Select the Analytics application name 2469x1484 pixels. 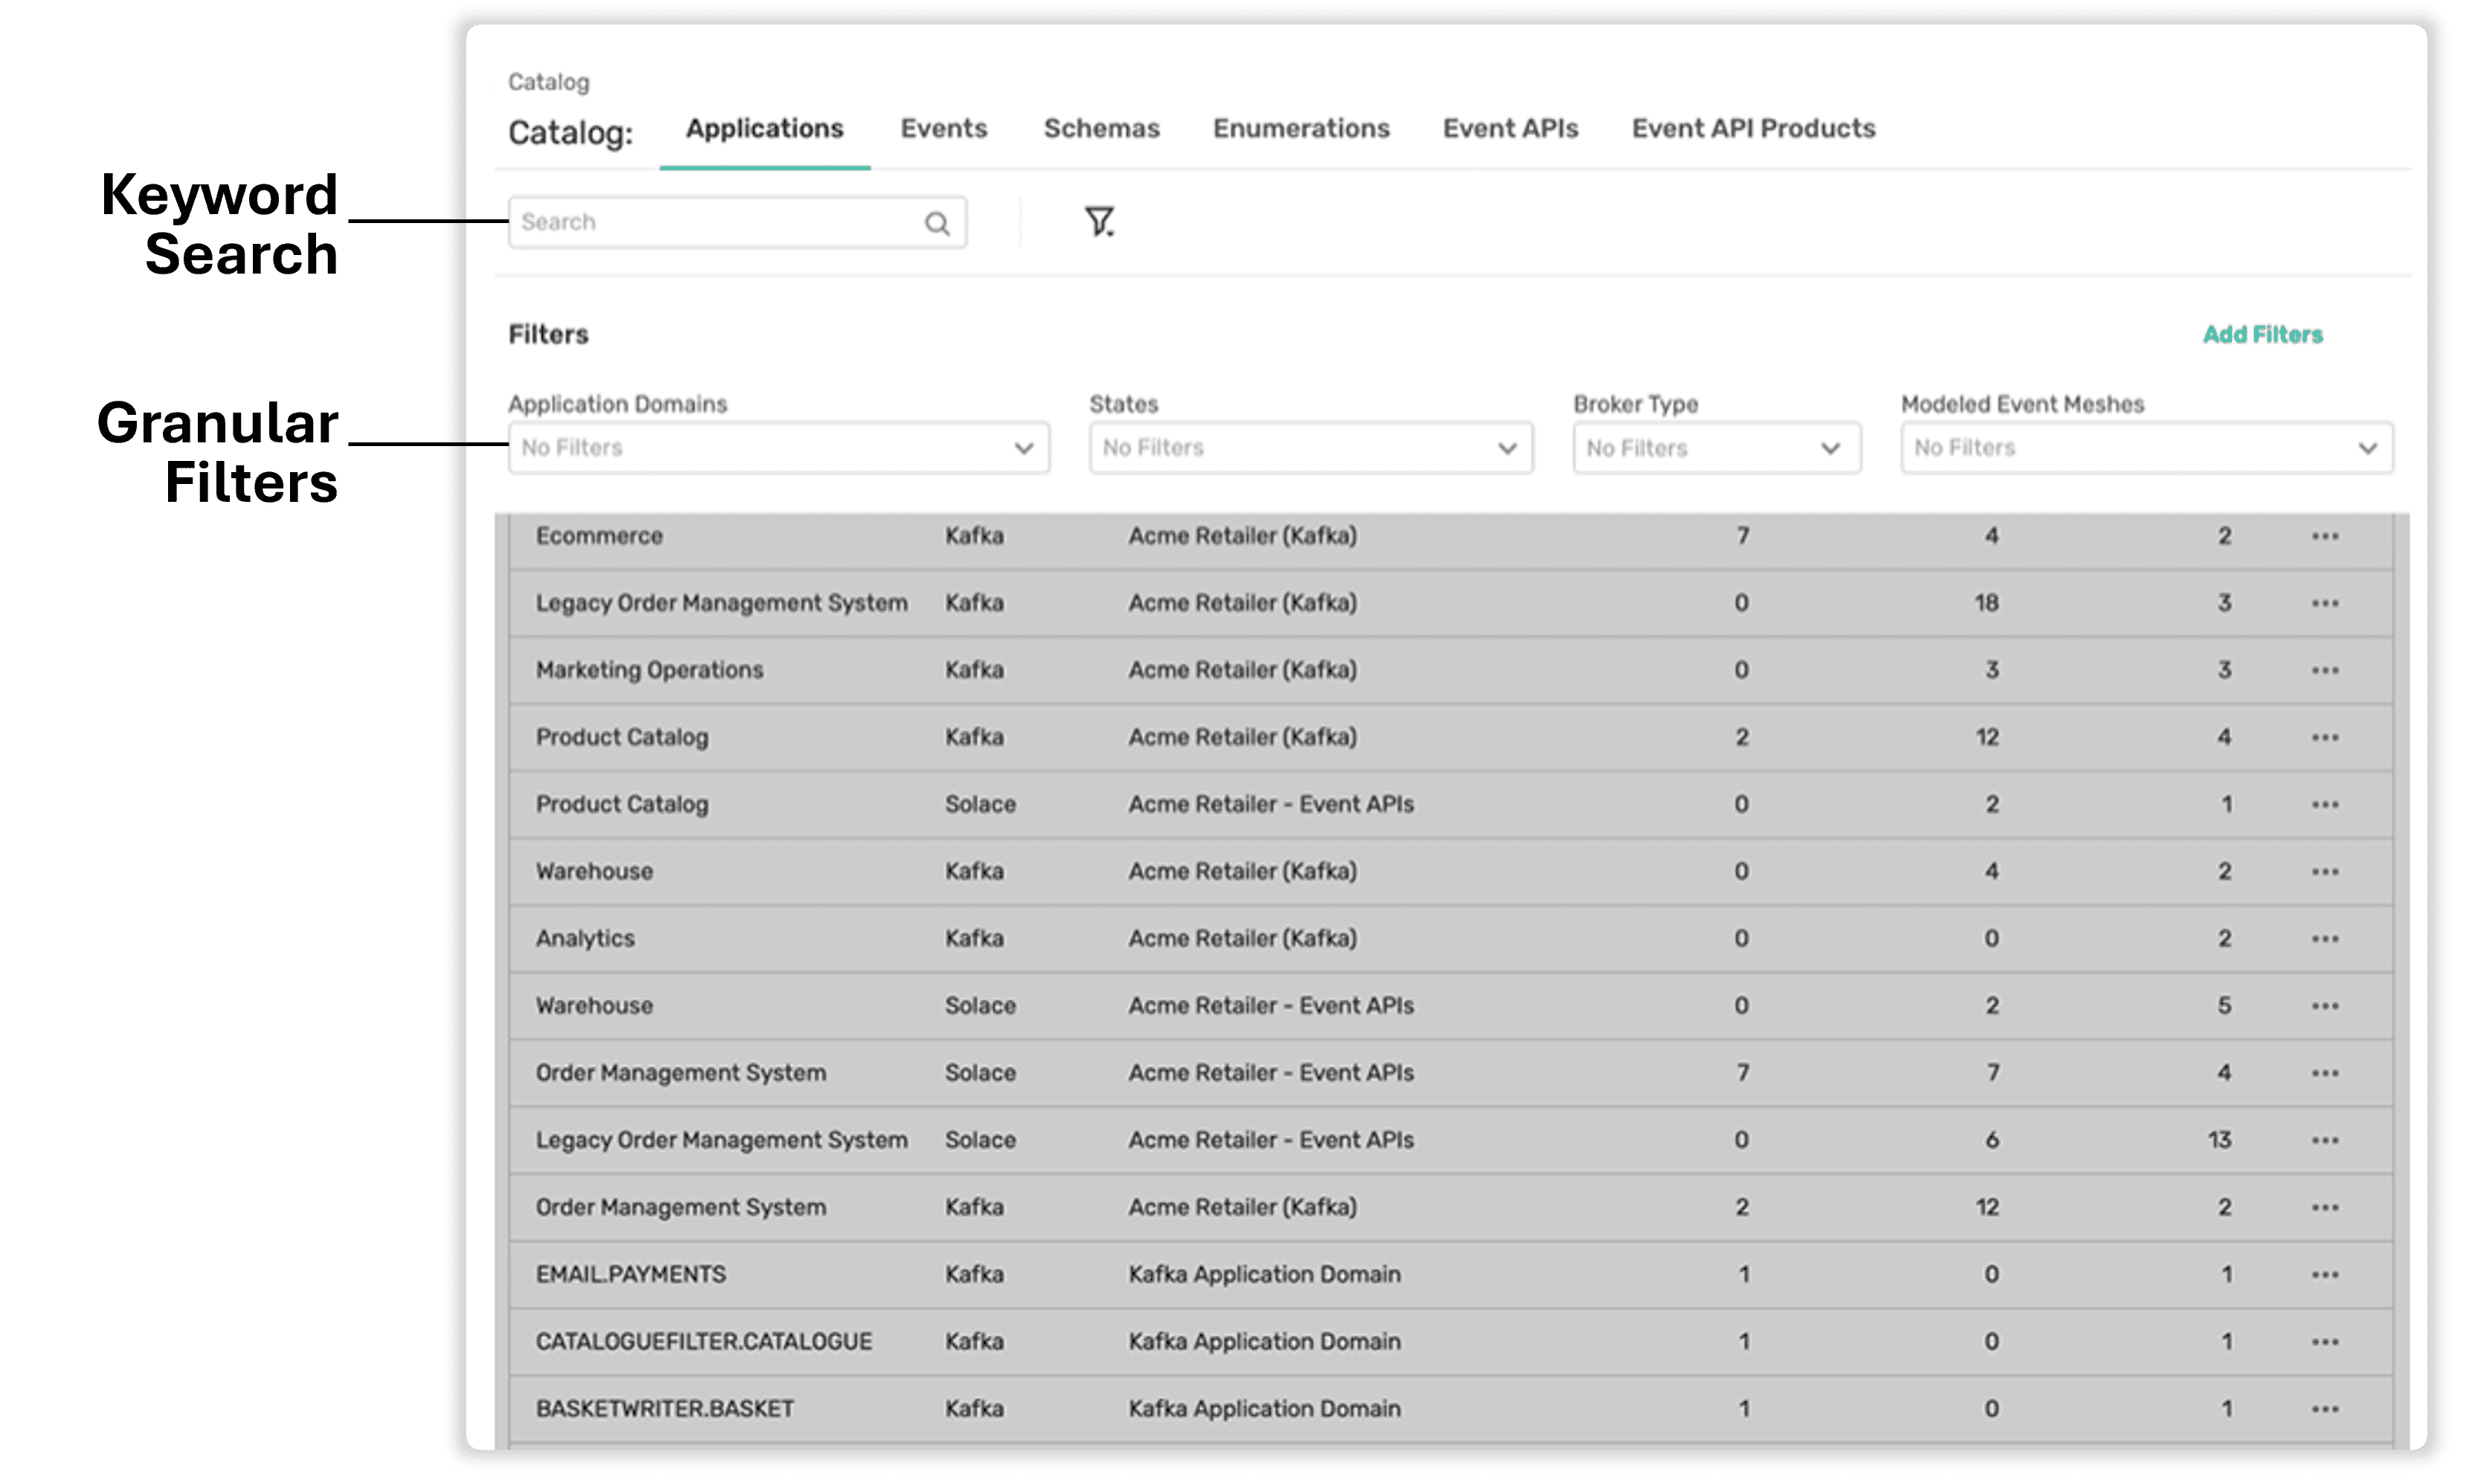point(585,939)
